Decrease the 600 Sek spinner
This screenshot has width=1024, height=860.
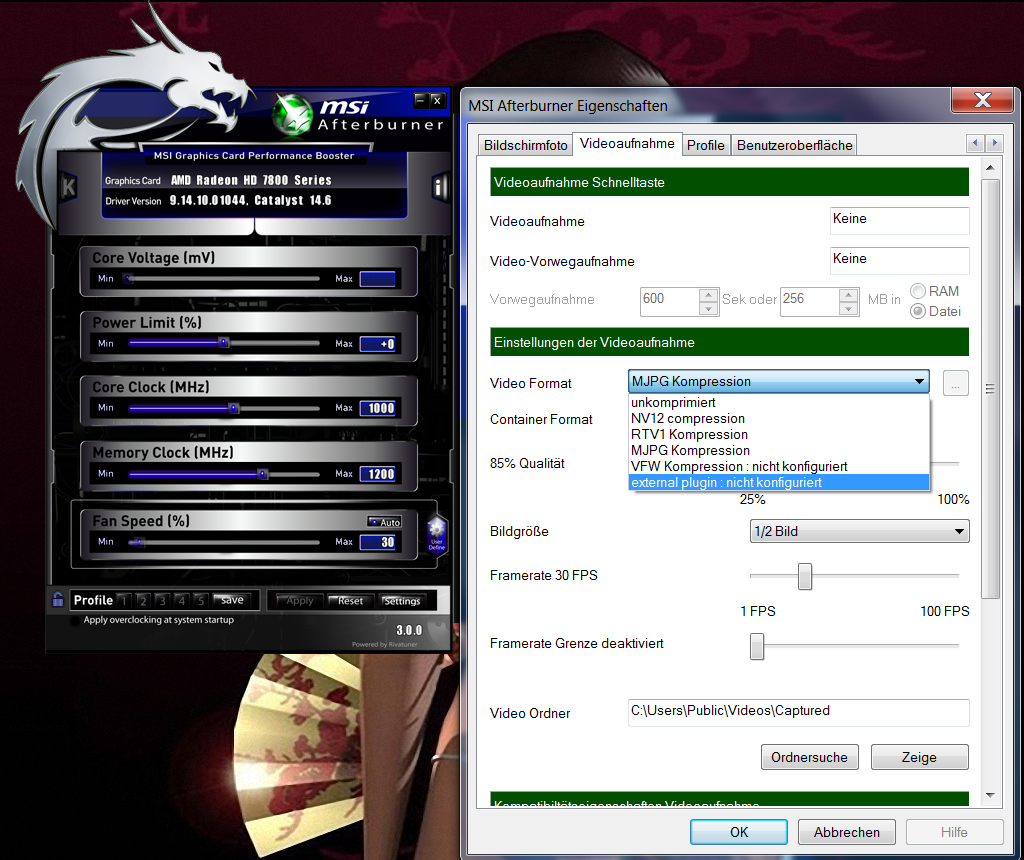[x=708, y=309]
